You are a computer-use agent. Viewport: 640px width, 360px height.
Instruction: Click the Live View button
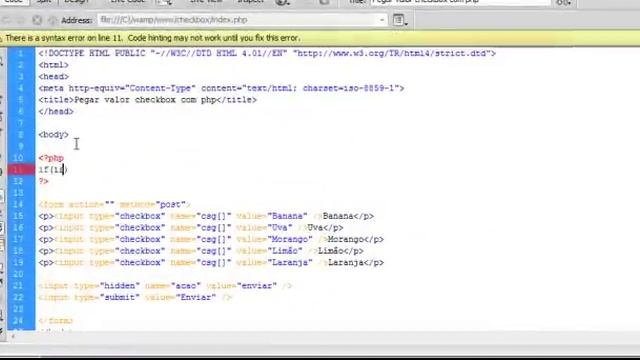click(x=206, y=2)
